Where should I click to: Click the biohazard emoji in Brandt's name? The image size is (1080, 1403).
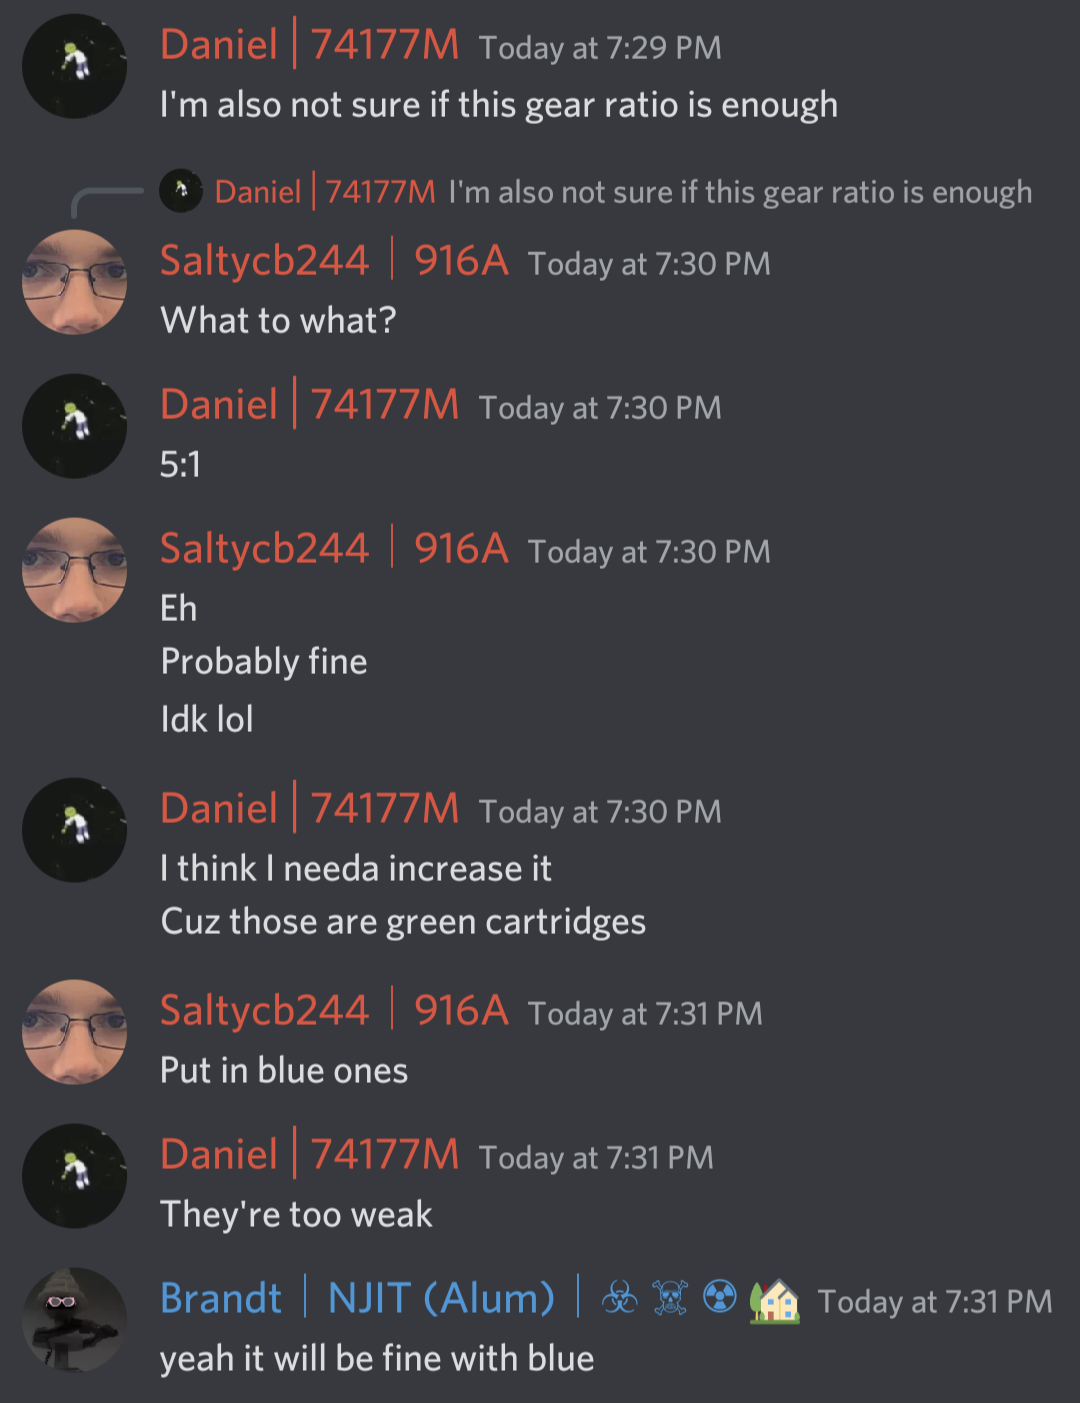pyautogui.click(x=620, y=1299)
